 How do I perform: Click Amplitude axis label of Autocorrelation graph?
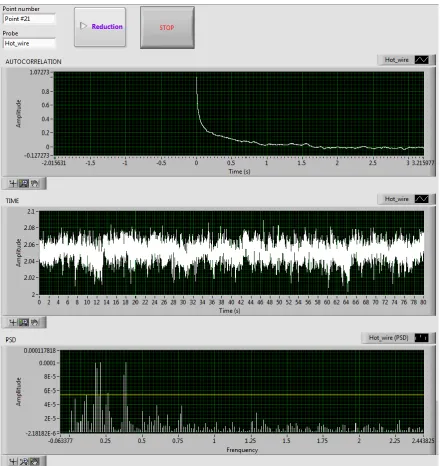click(19, 113)
